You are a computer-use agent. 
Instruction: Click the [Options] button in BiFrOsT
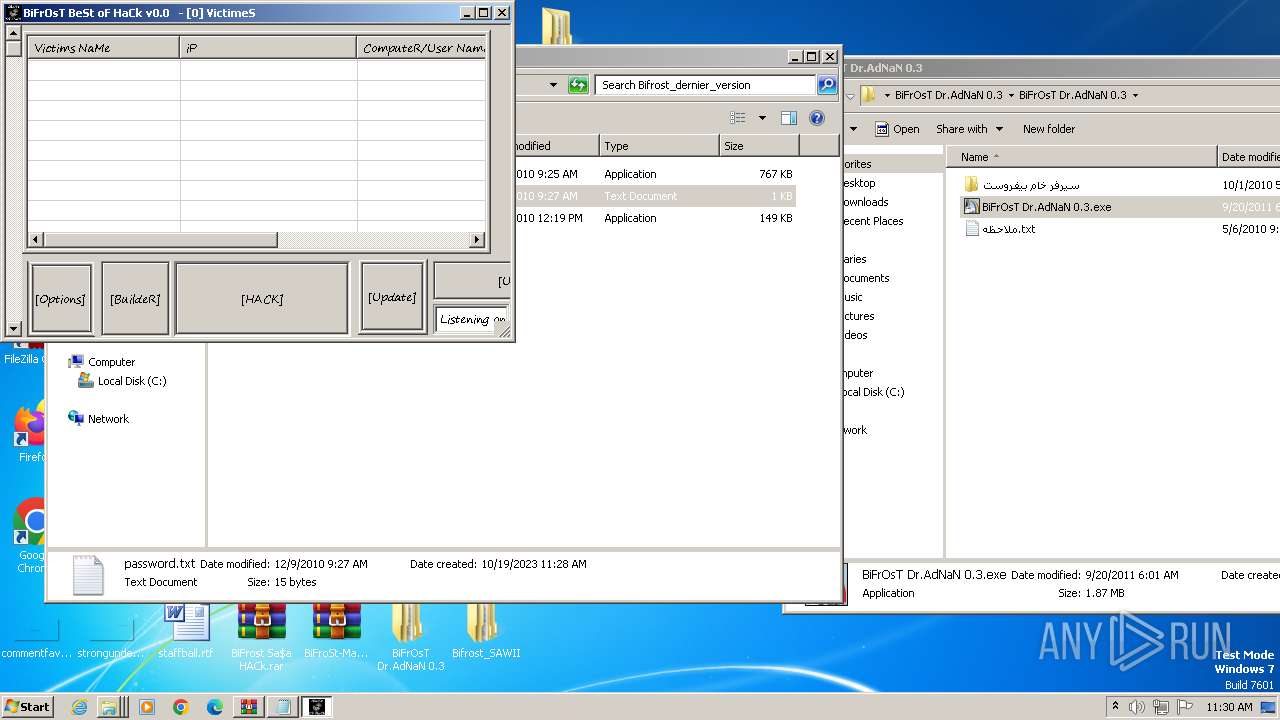pyautogui.click(x=61, y=298)
